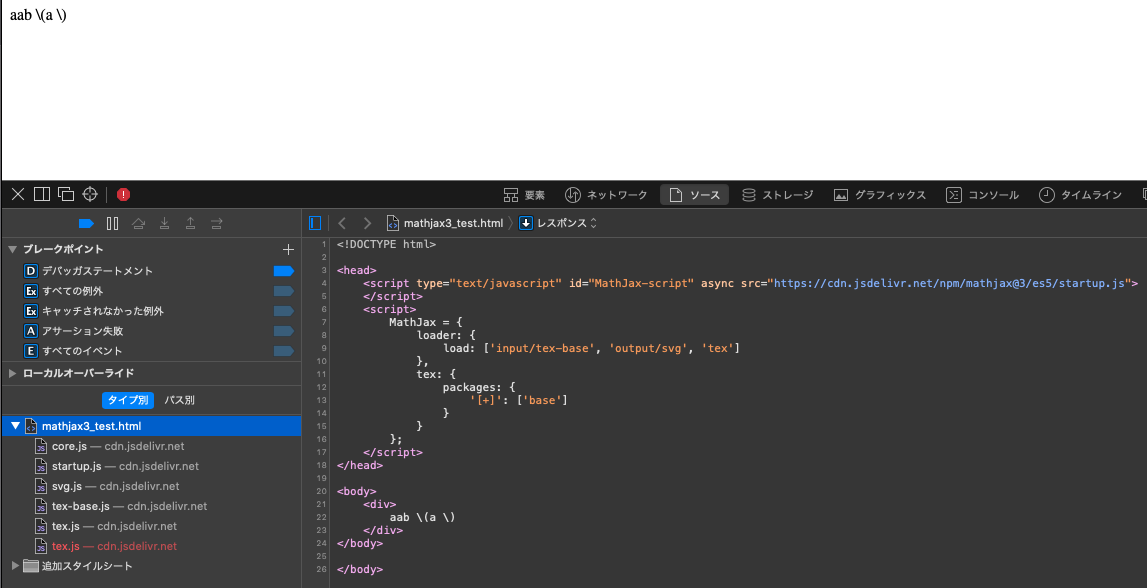The image size is (1147, 588).
Task: Click the dock-to-side layout icon
Action: tap(42, 194)
